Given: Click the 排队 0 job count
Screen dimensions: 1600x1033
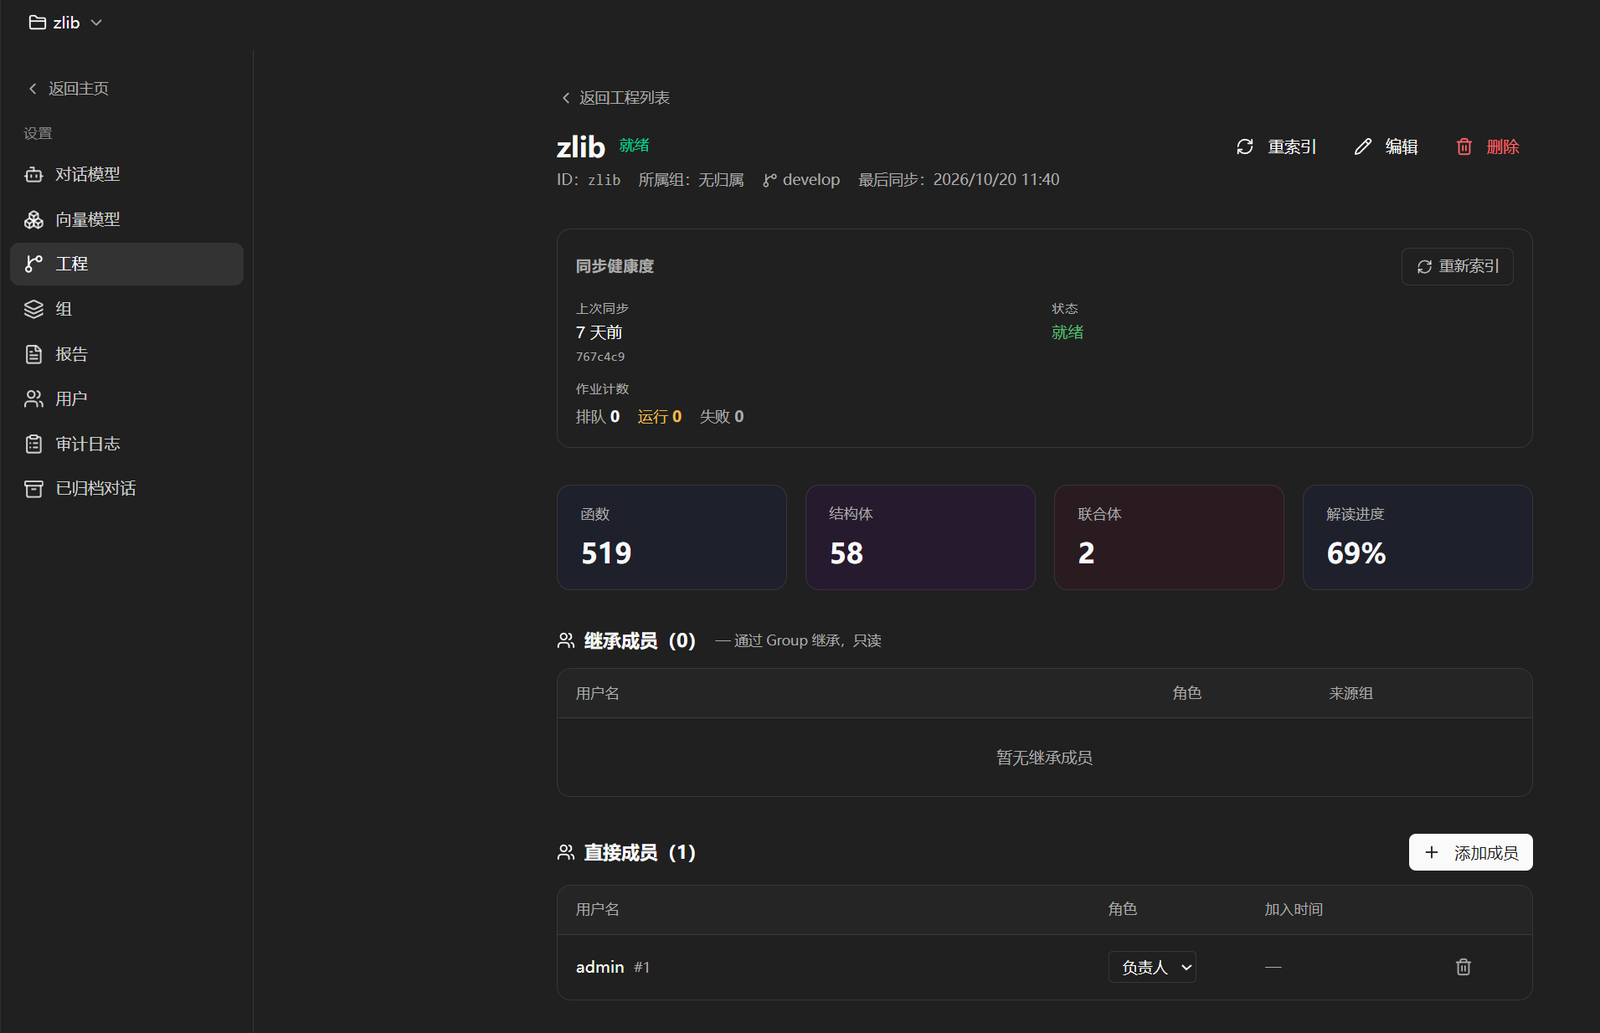Looking at the screenshot, I should 598,416.
